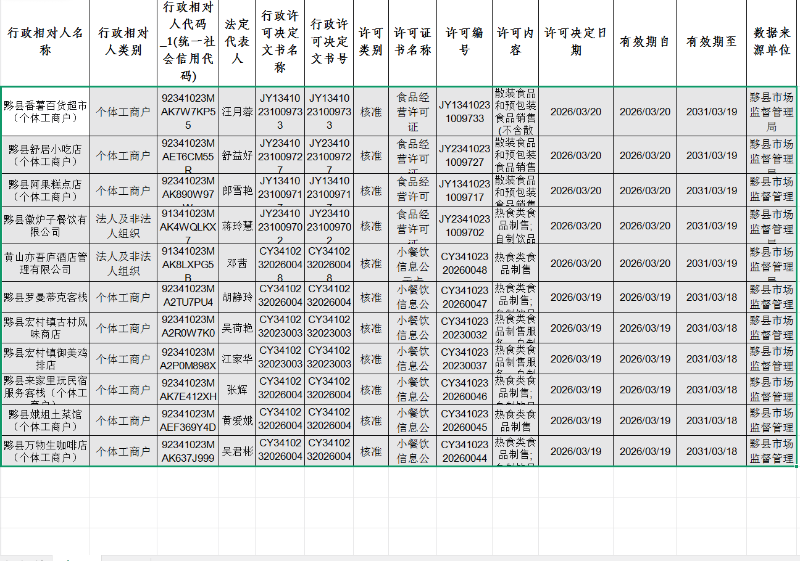Select the 许可证书名称 header cell
The height and width of the screenshot is (561, 800).
pyautogui.click(x=412, y=41)
